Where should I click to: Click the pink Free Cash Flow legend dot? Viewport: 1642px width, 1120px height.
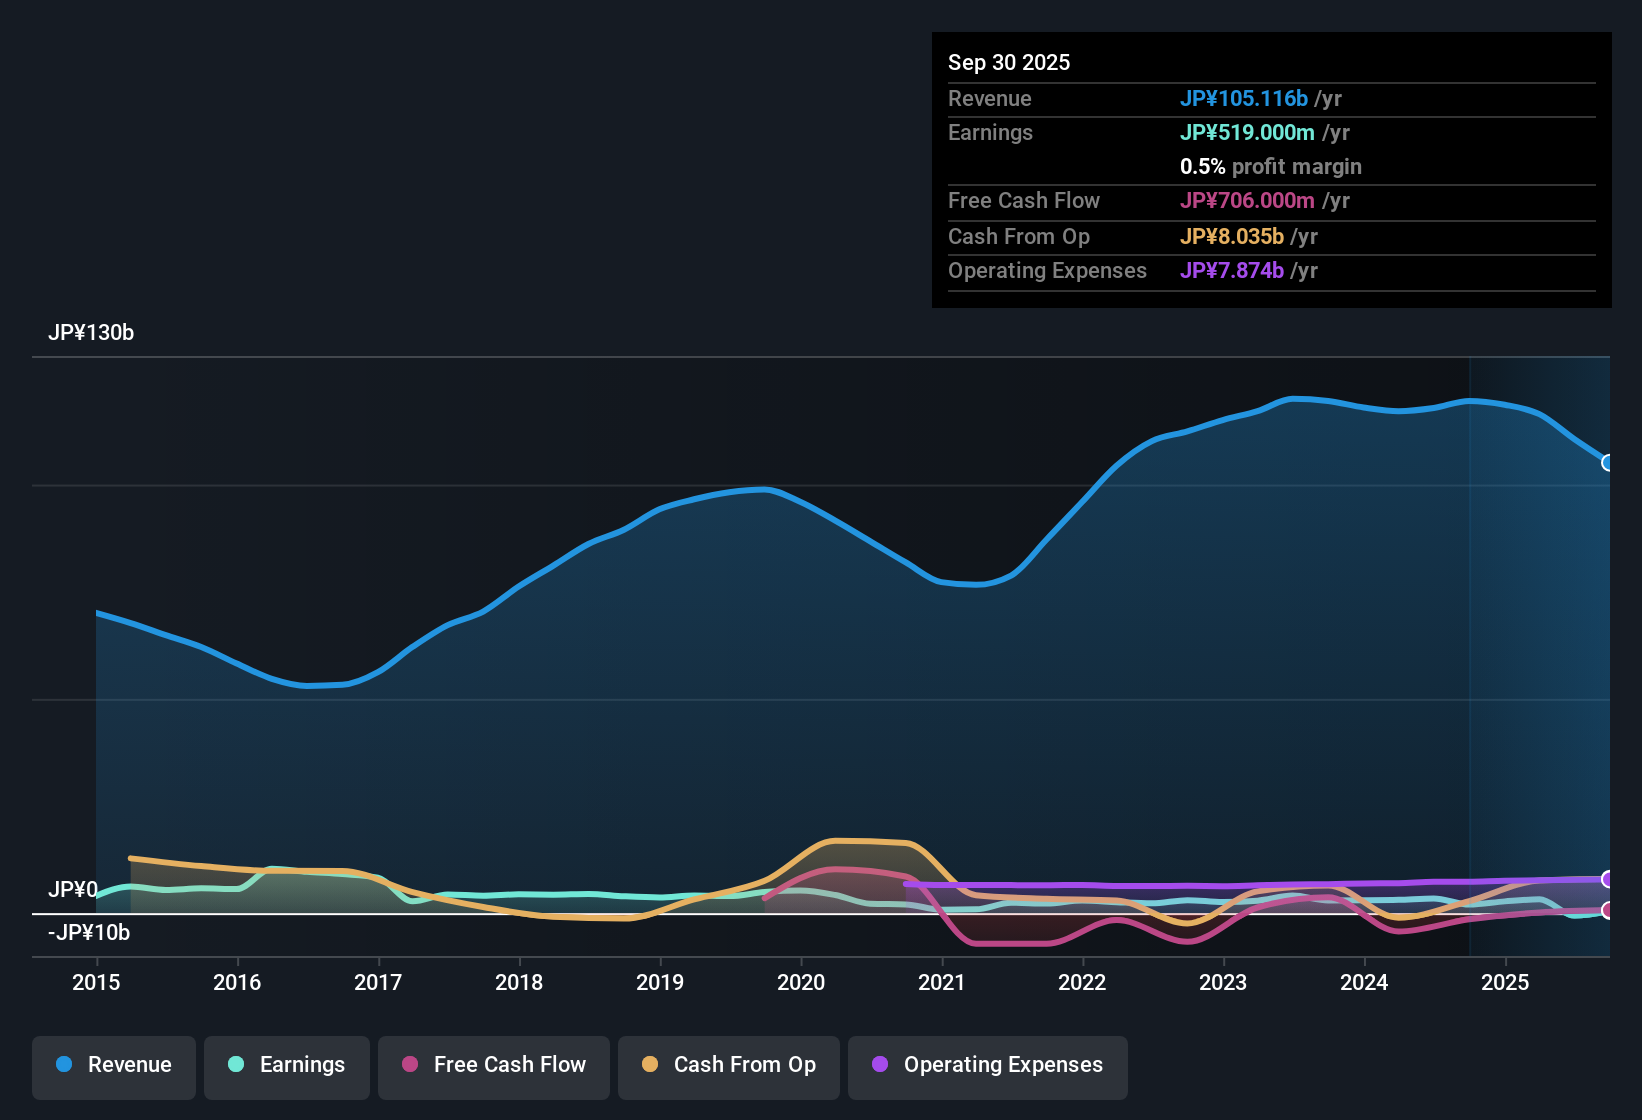pos(409,1065)
